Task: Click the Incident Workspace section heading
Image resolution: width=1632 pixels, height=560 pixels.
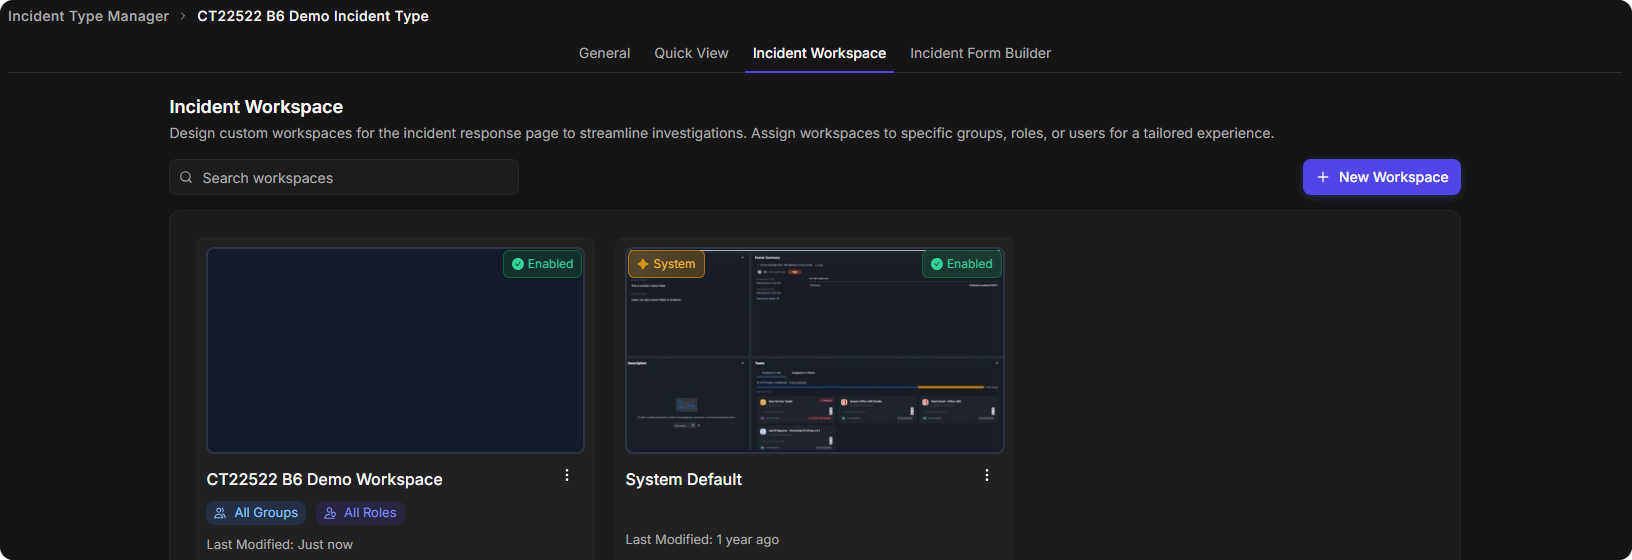Action: pyautogui.click(x=256, y=107)
